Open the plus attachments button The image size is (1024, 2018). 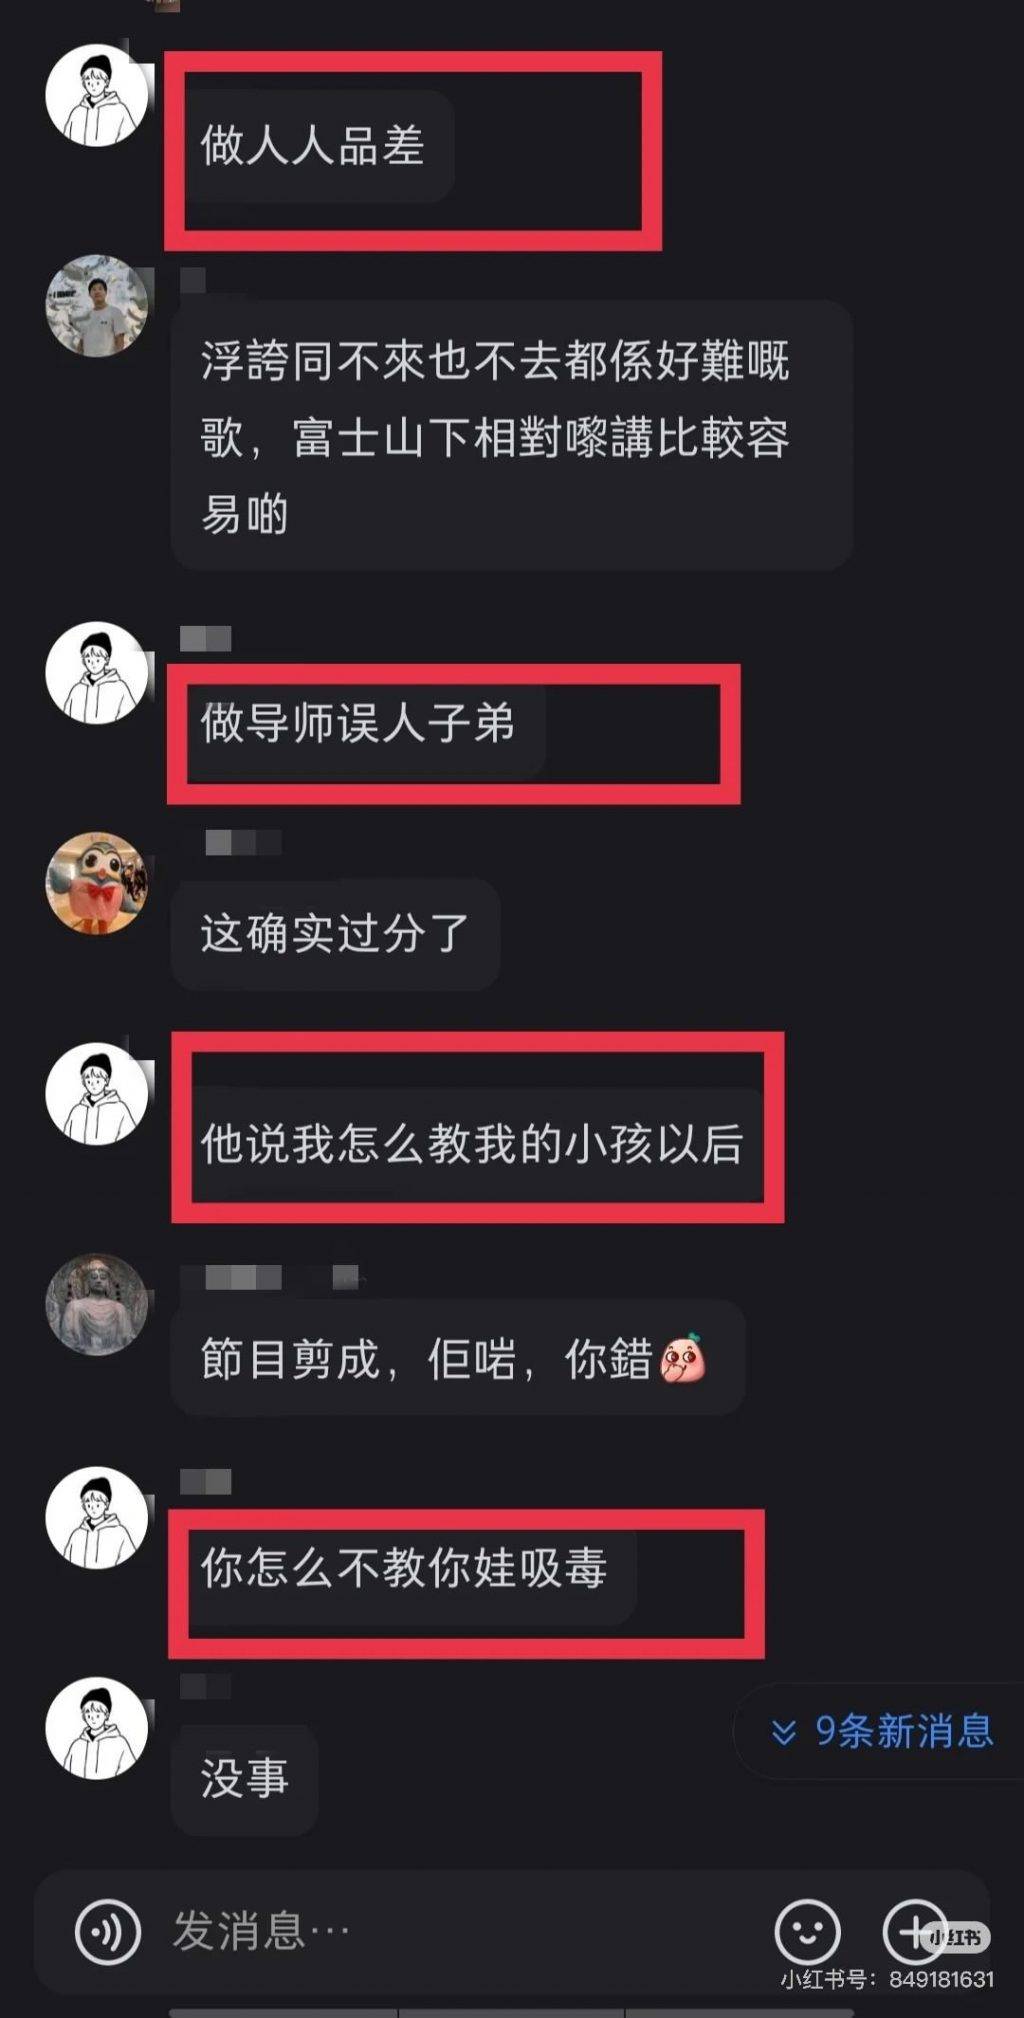pyautogui.click(x=915, y=1931)
